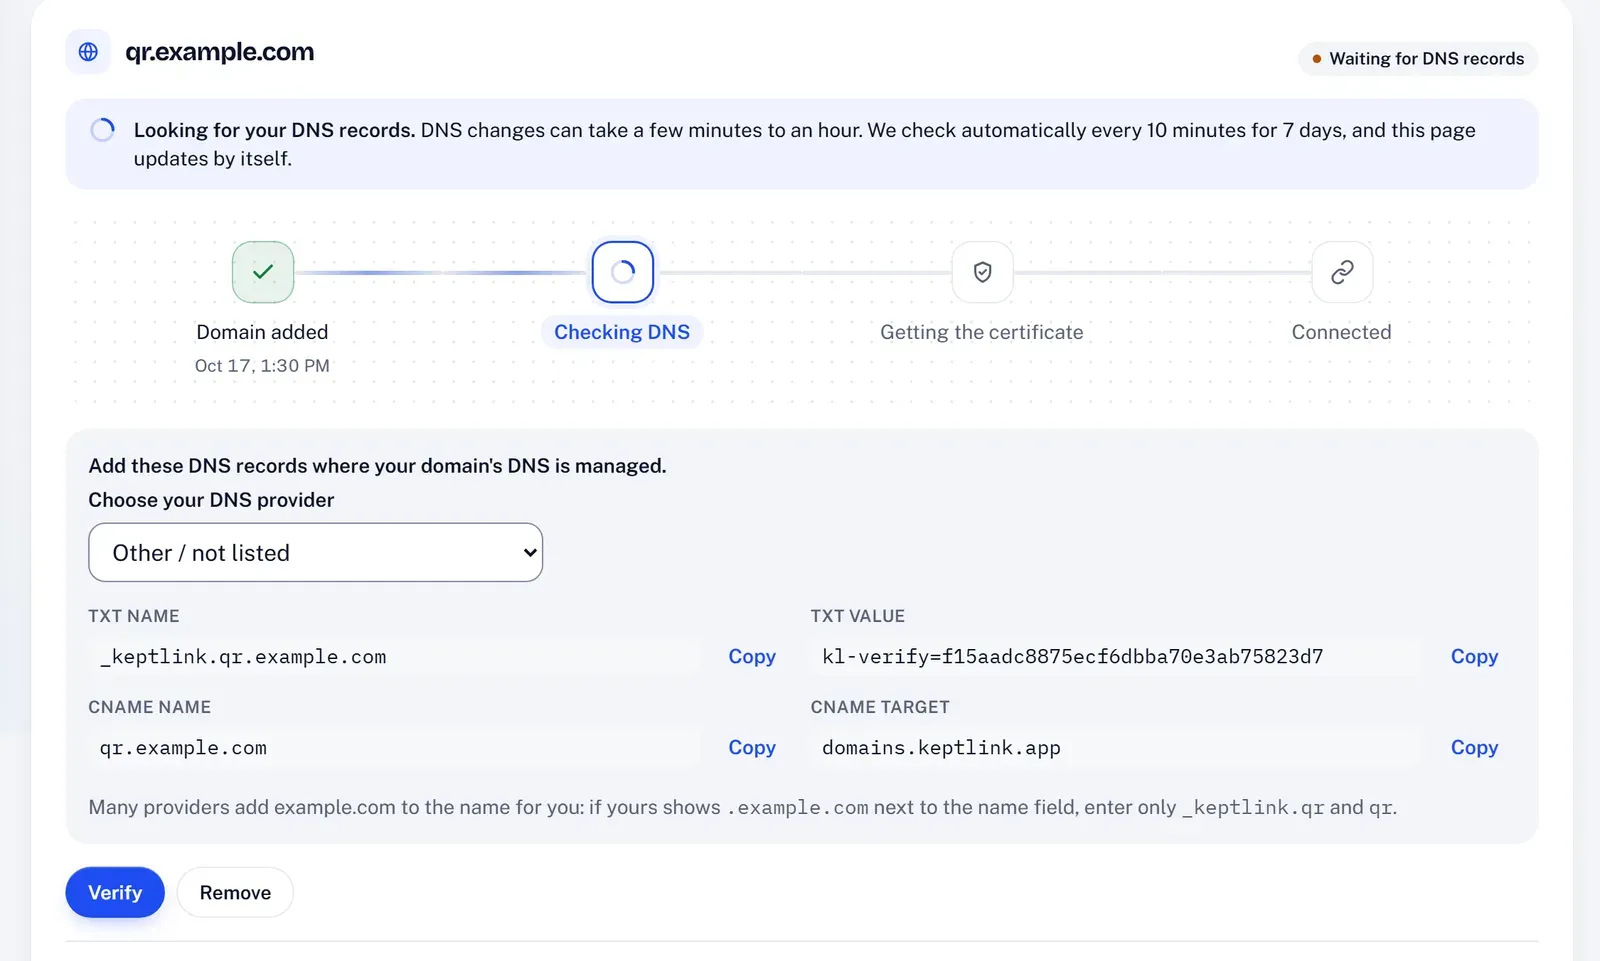This screenshot has height=961, width=1600.
Task: Click the qr.example.com domain heading
Action: coord(219,52)
